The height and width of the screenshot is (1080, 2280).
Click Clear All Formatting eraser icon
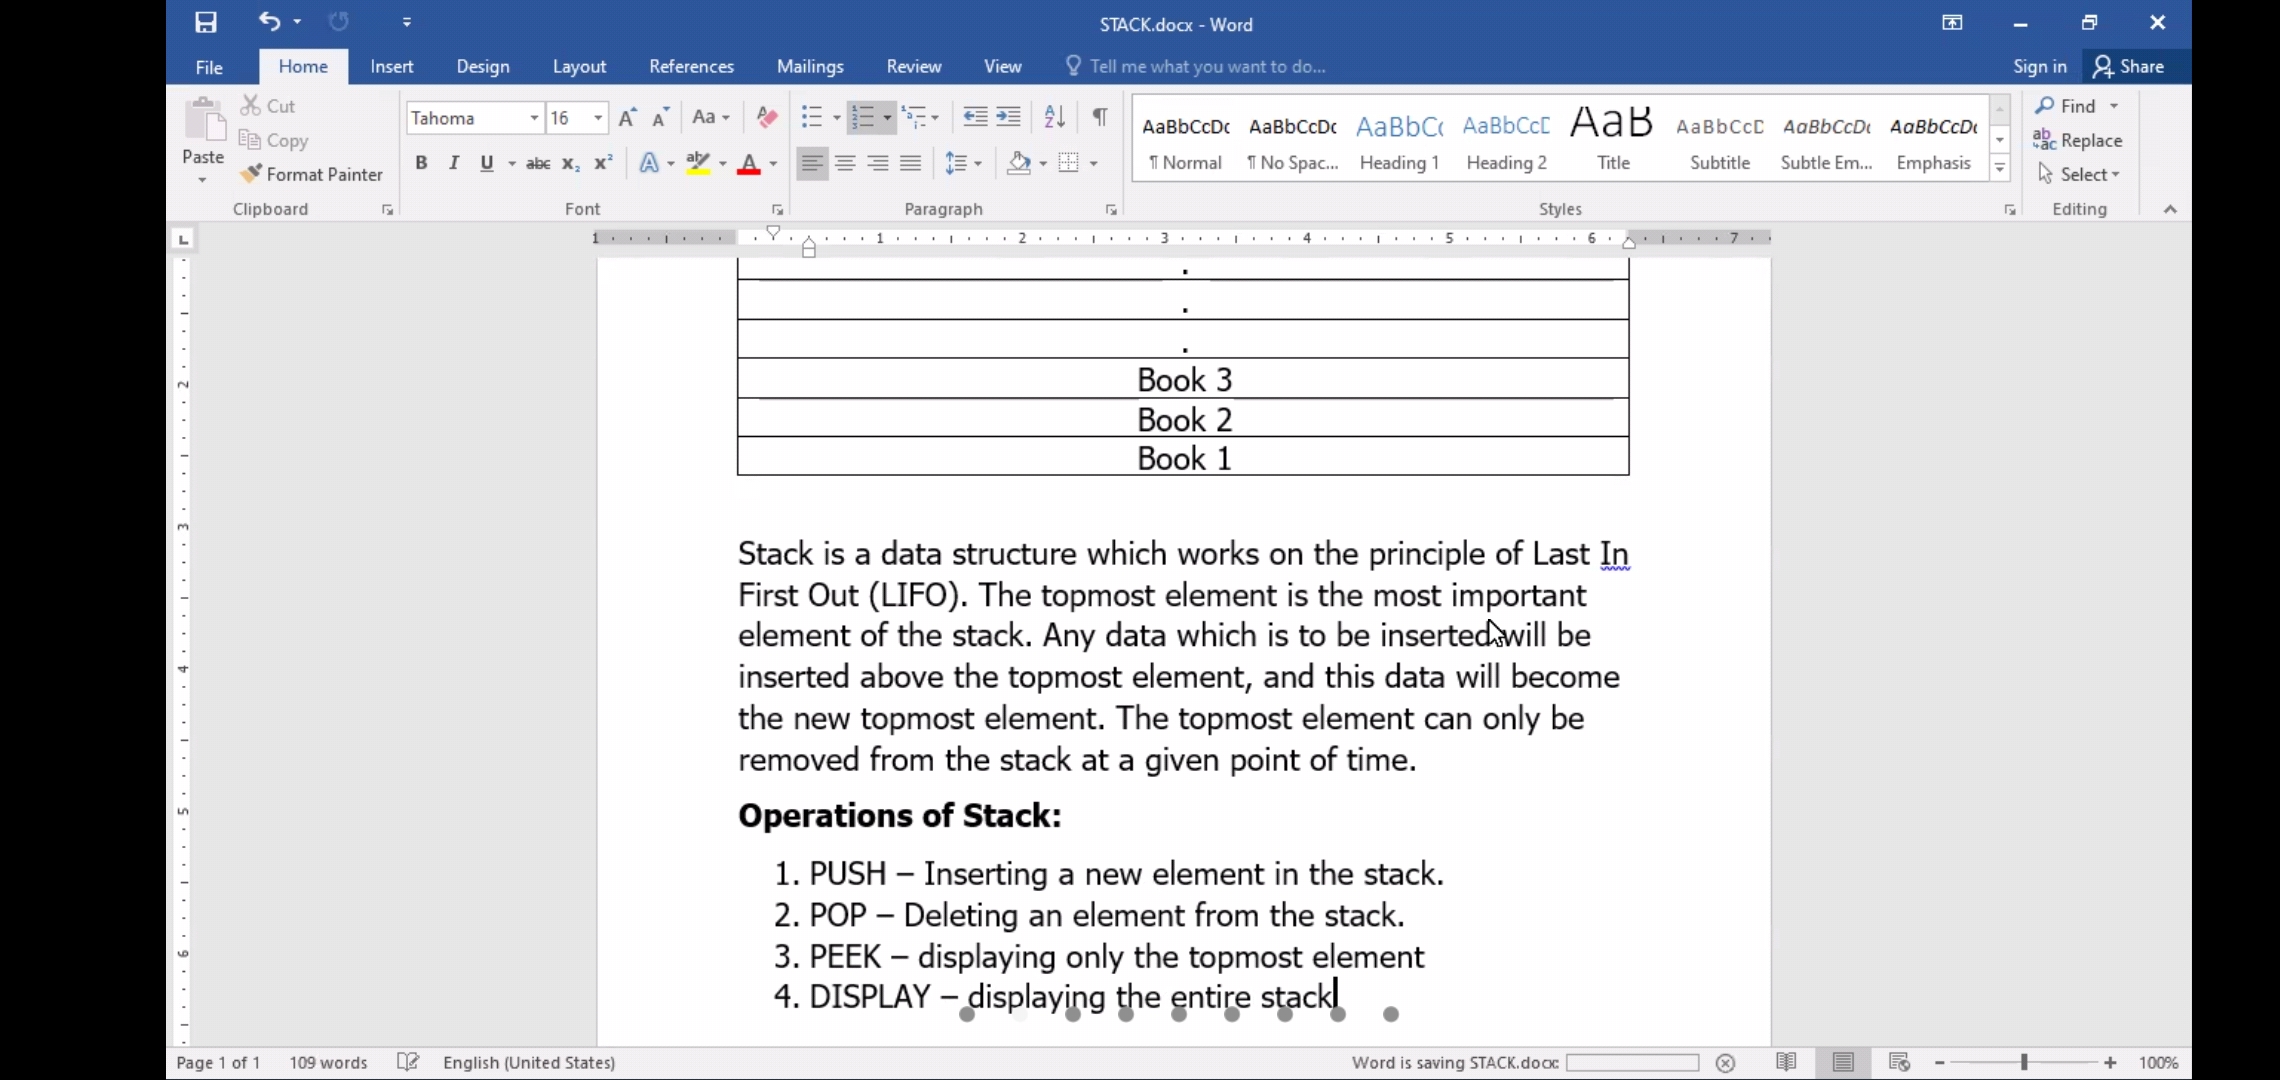tap(767, 118)
